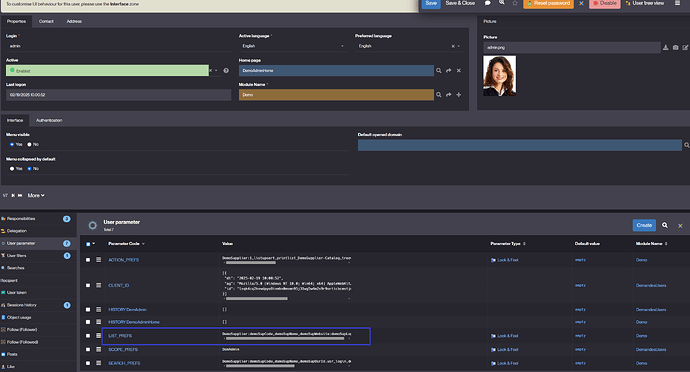Click the camera icon beside admin.png
The height and width of the screenshot is (372, 690).
675,48
